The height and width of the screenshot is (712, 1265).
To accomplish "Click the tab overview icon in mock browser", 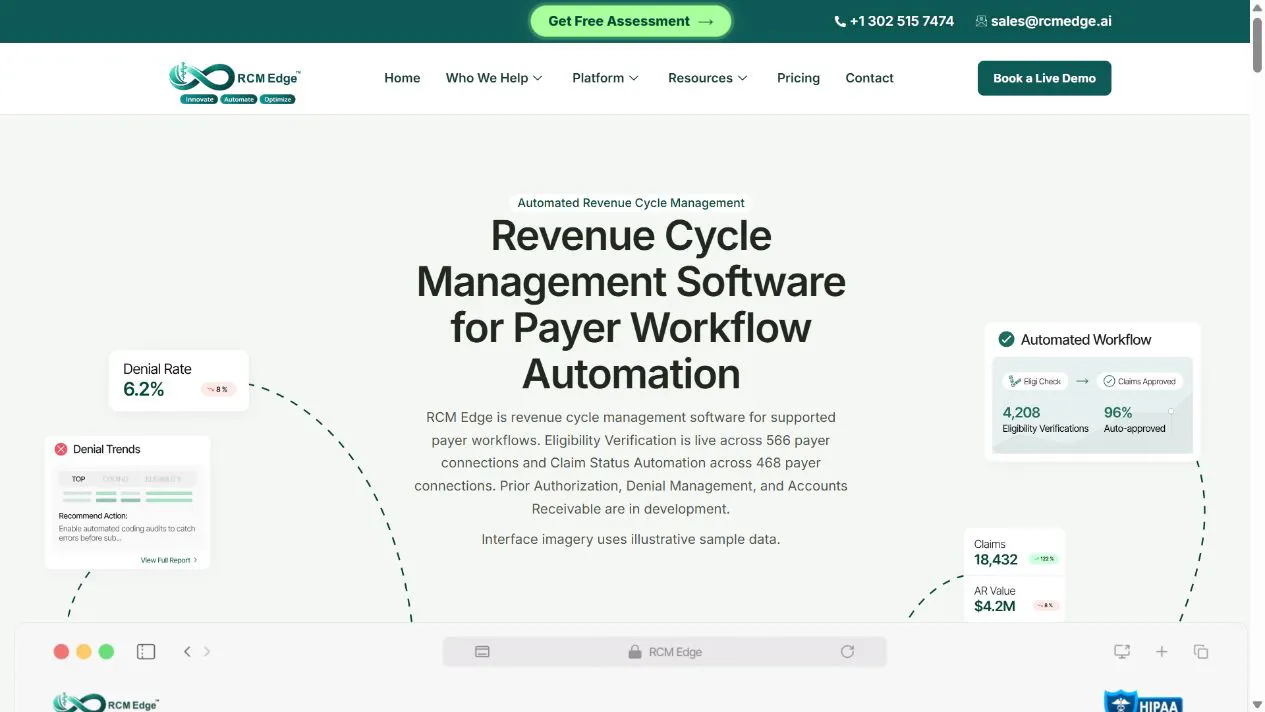I will click(1201, 652).
